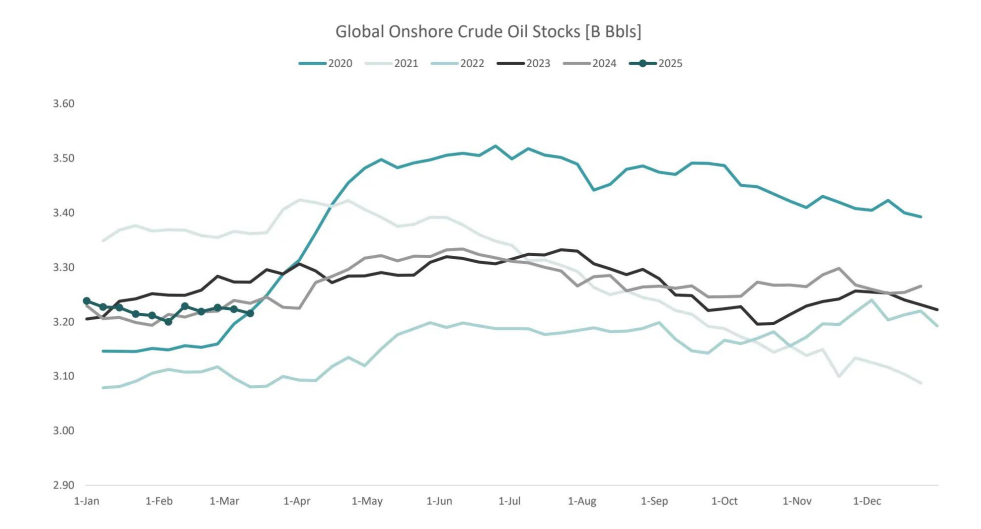Toggle the 2022 legend entry
This screenshot has height=529, width=981.
(460, 64)
